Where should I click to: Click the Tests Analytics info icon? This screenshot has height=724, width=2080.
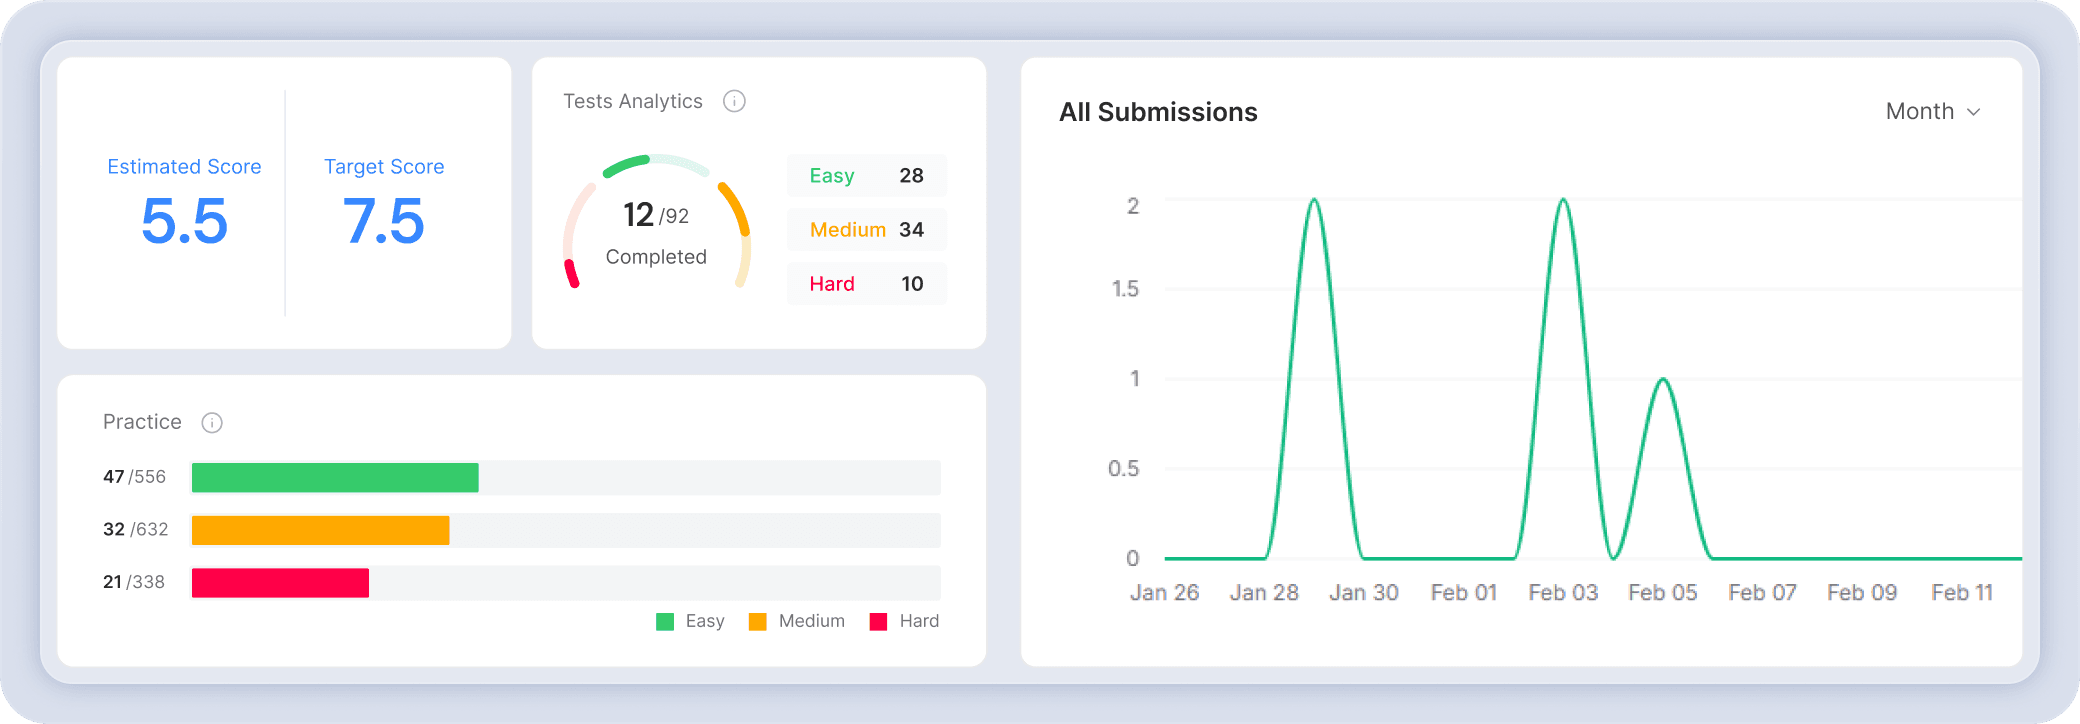click(734, 101)
